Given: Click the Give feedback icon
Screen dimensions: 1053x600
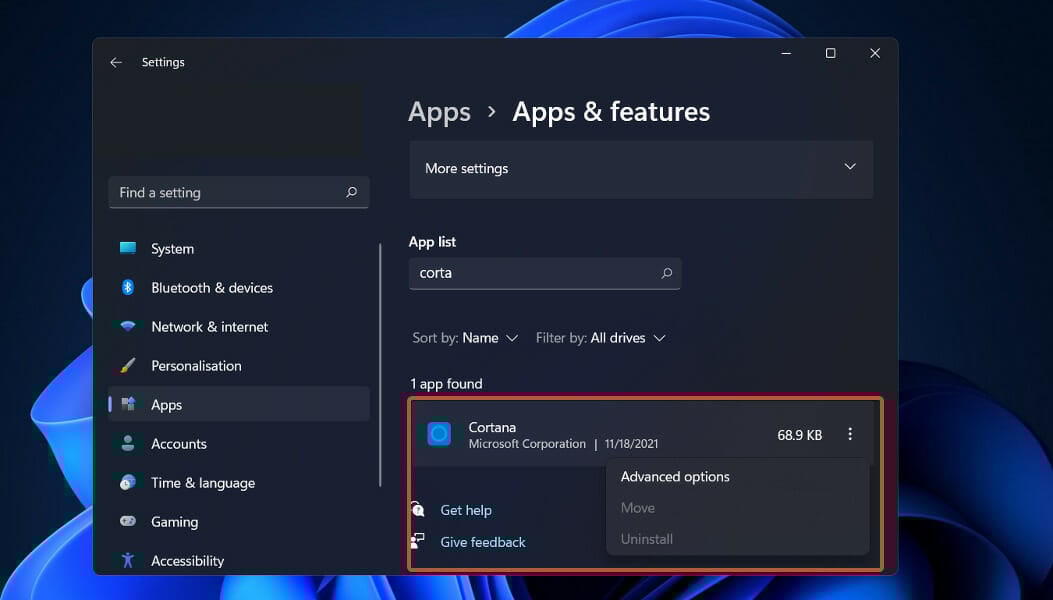Looking at the screenshot, I should (418, 541).
